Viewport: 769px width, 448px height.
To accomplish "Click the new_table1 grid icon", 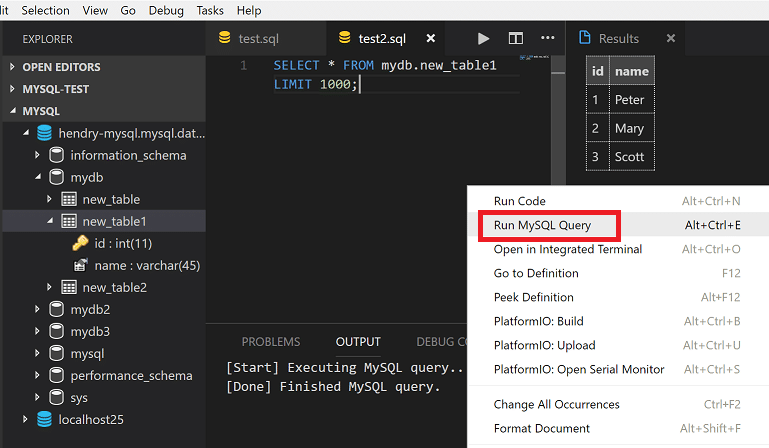I will click(69, 221).
